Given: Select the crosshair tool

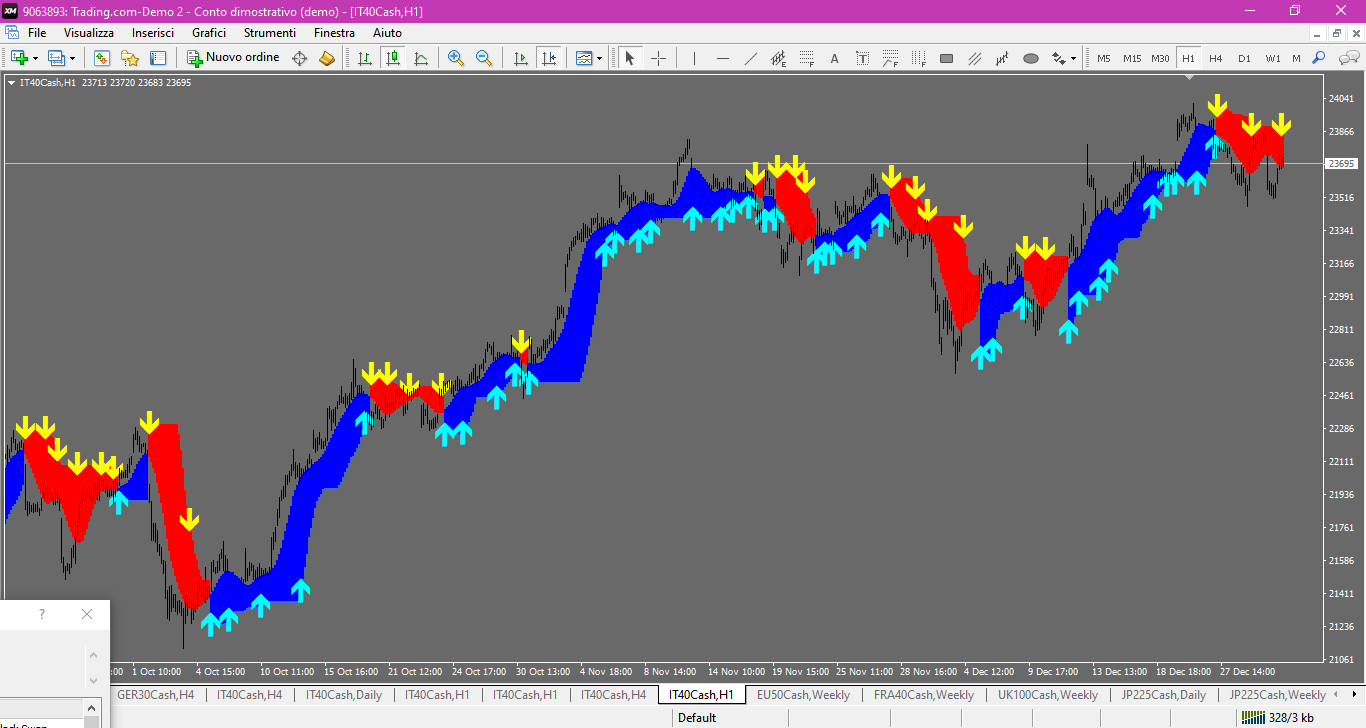Looking at the screenshot, I should (658, 58).
